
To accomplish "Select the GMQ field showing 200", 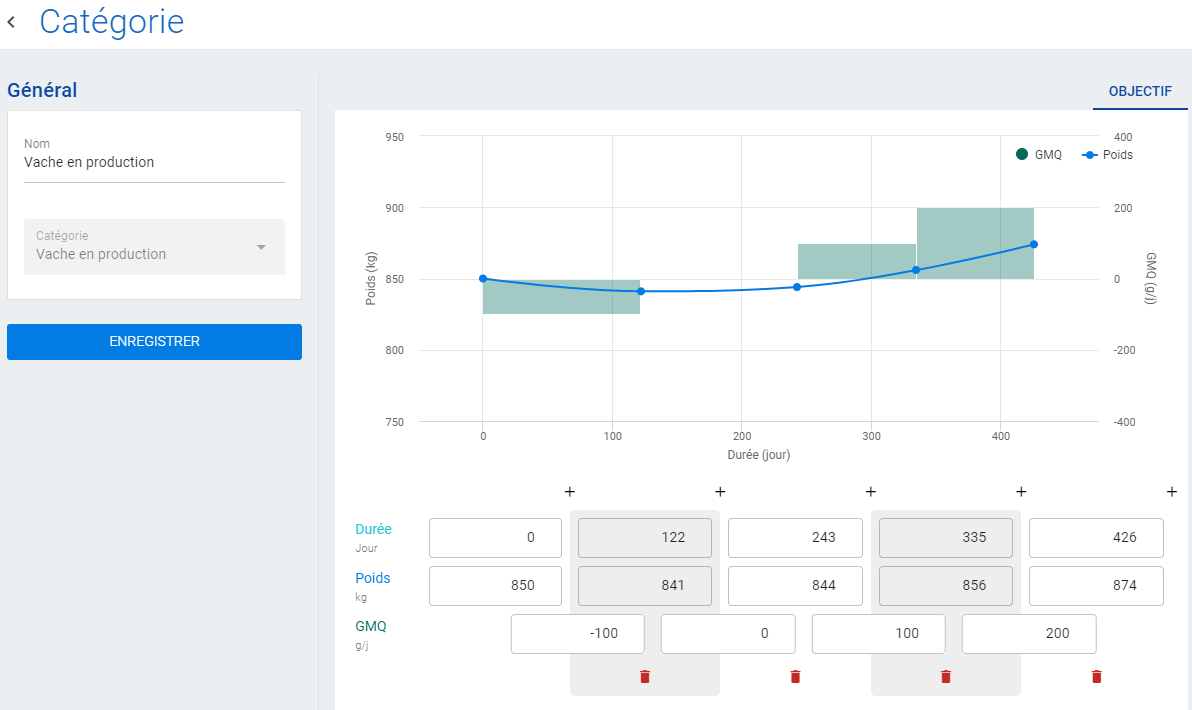I will tap(1029, 634).
